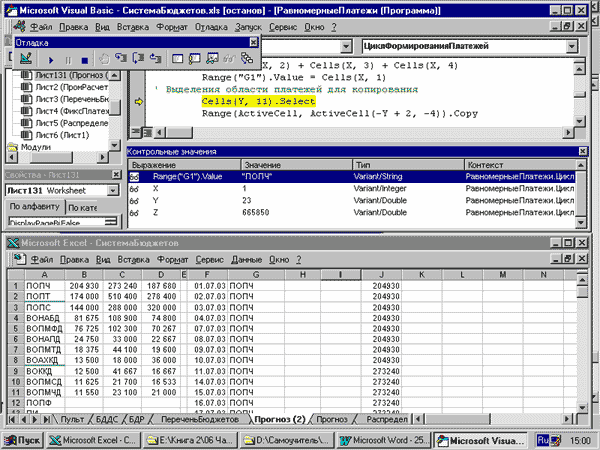The image size is (600, 450).
Task: Toggle Design Mode in the Отладка toolbar
Action: (26, 59)
